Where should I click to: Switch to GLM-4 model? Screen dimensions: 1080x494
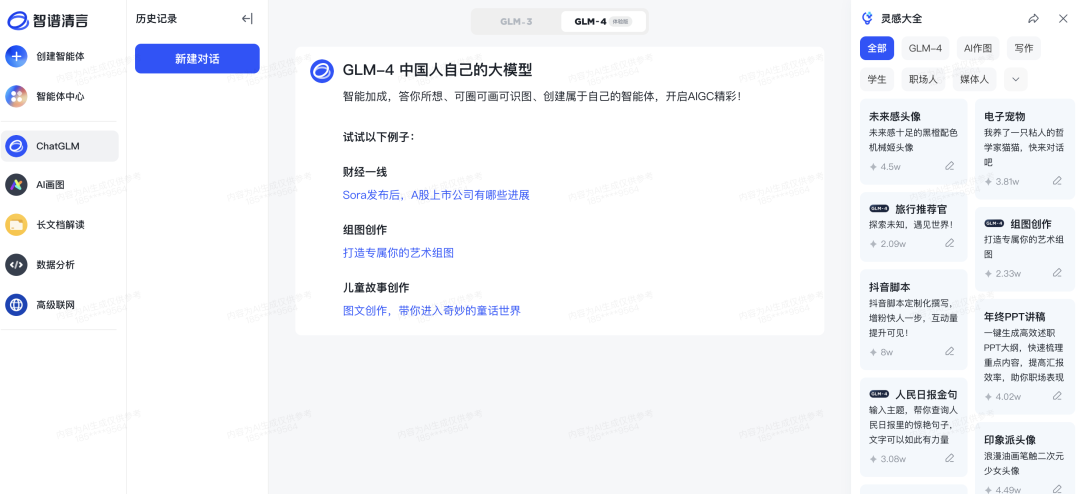[603, 21]
